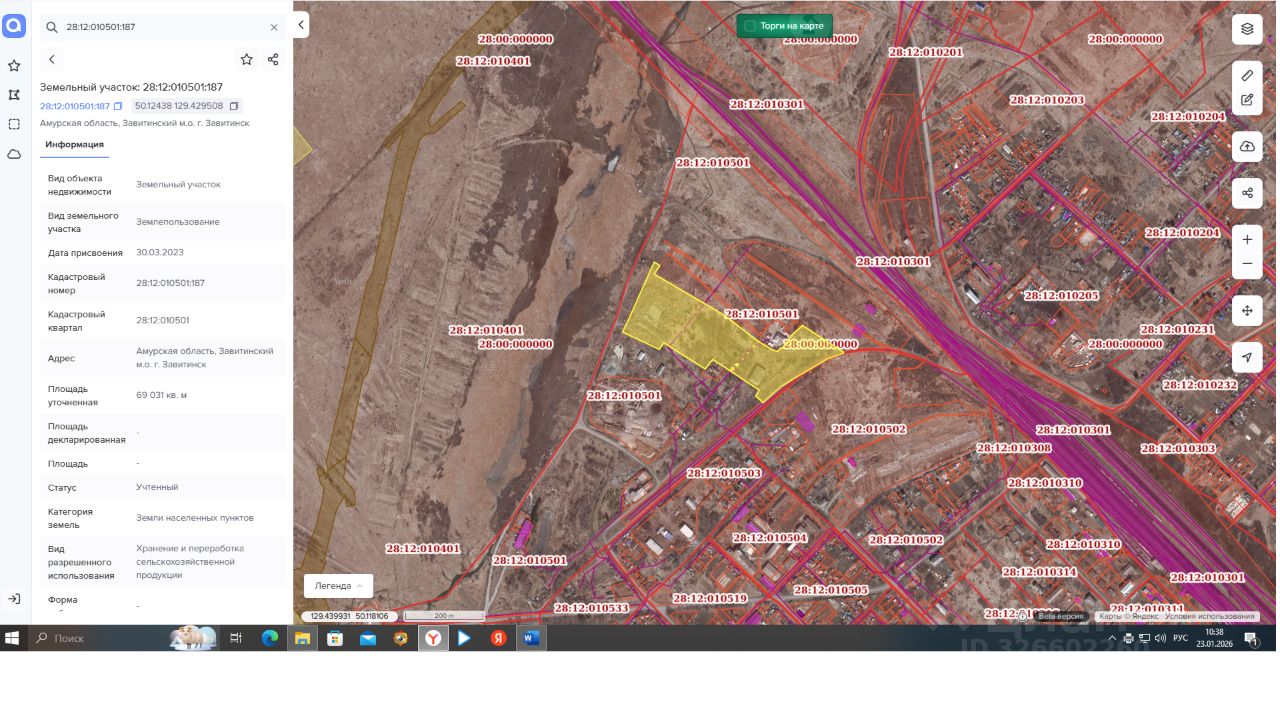
Task: Select the edit drawing tool
Action: [x=1247, y=100]
